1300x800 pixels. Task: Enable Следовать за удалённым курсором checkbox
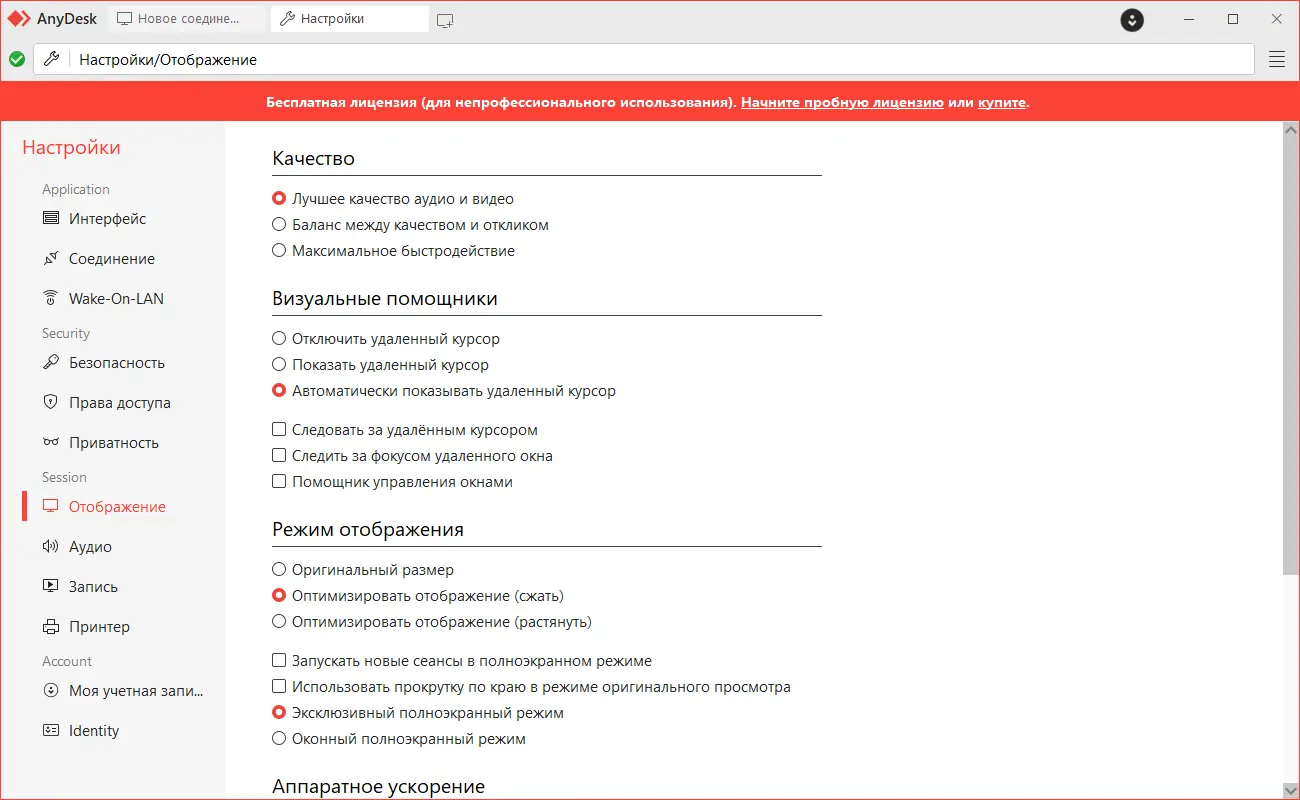coord(280,430)
